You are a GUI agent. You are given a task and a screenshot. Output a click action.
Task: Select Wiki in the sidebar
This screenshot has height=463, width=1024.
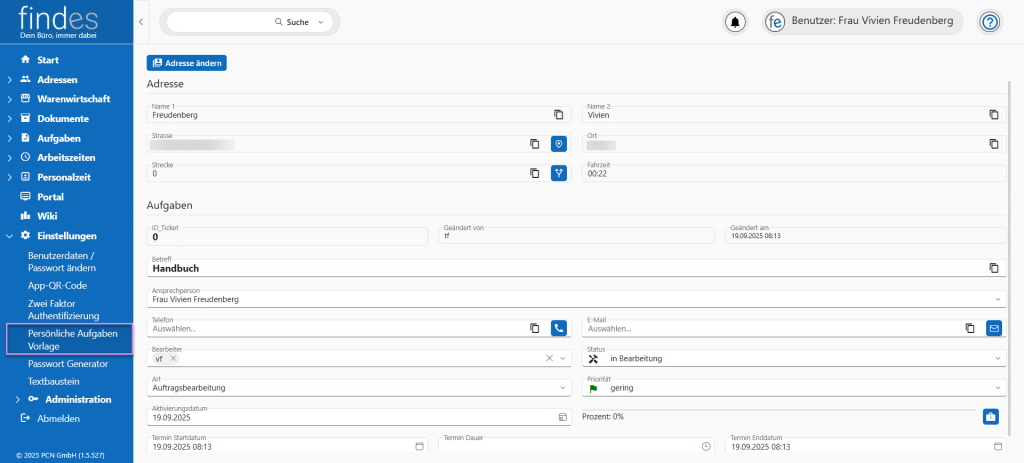48,215
